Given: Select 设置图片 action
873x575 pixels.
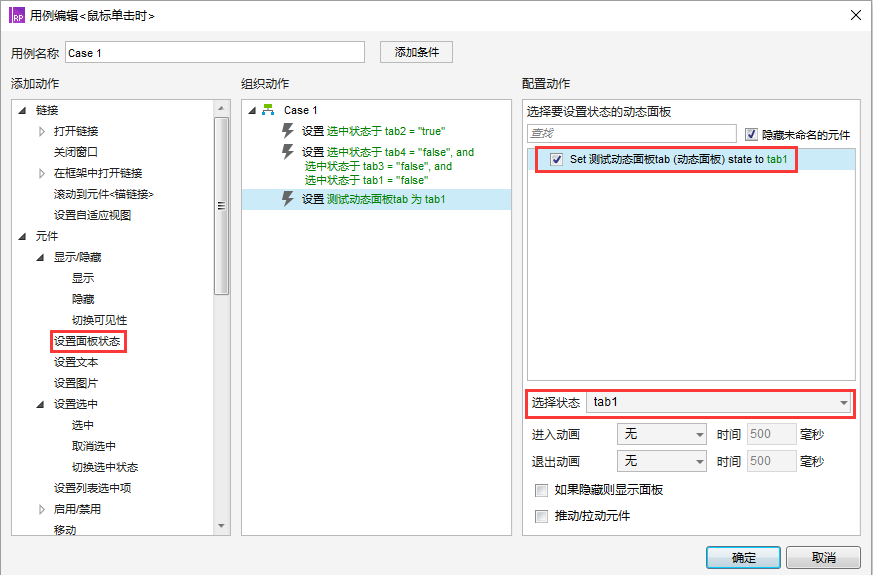Looking at the screenshot, I should tap(76, 384).
